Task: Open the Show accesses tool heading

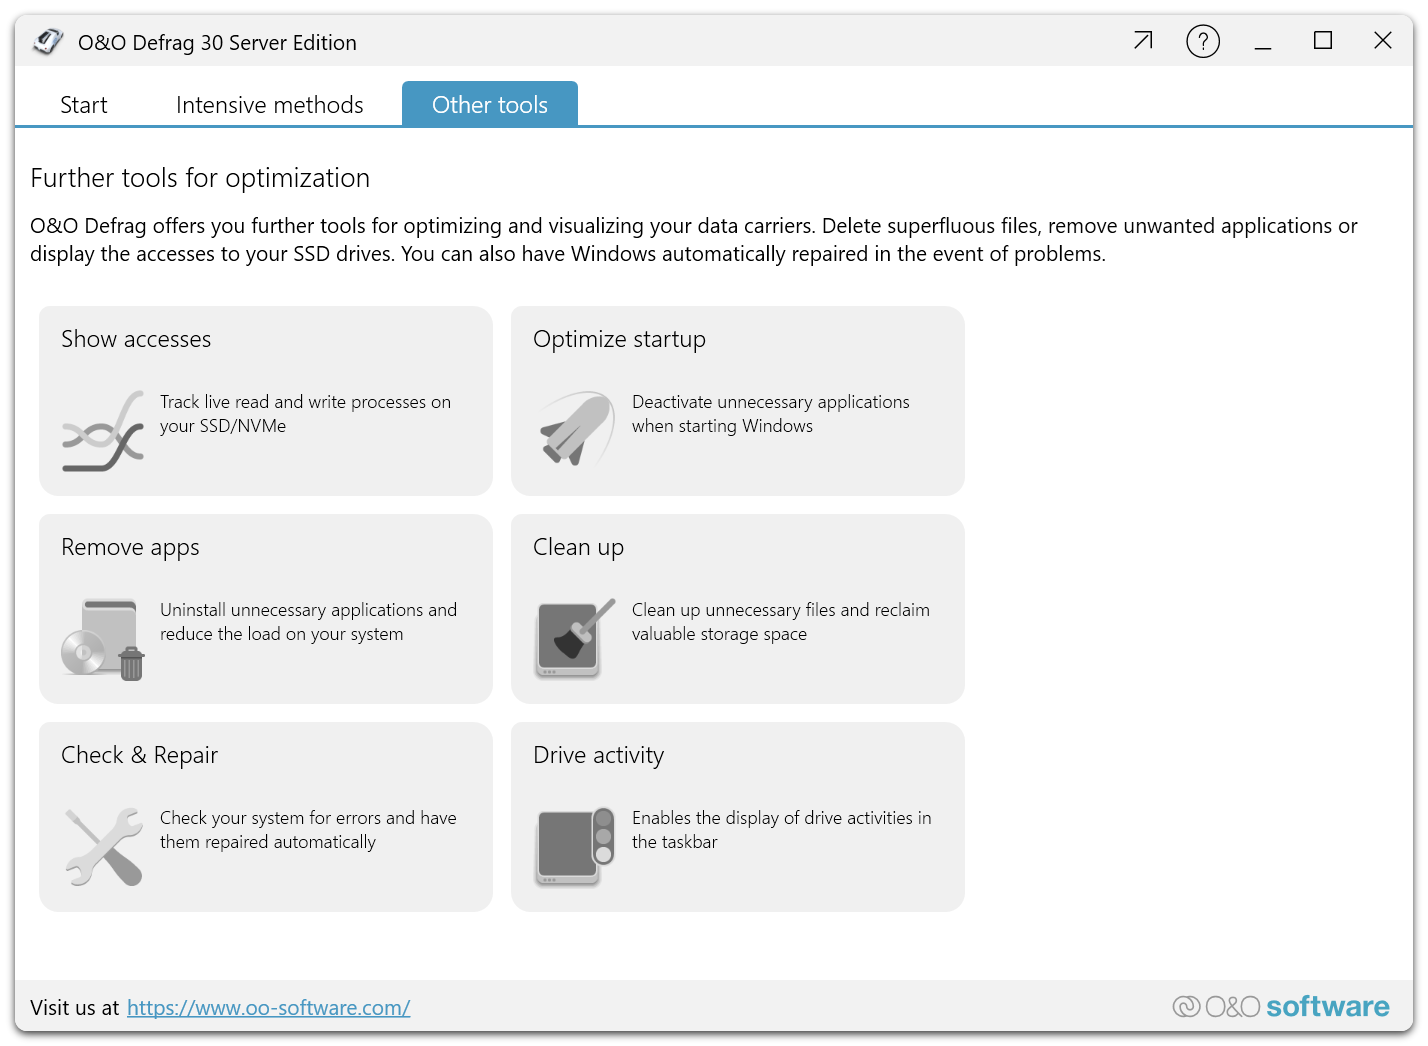Action: point(136,339)
